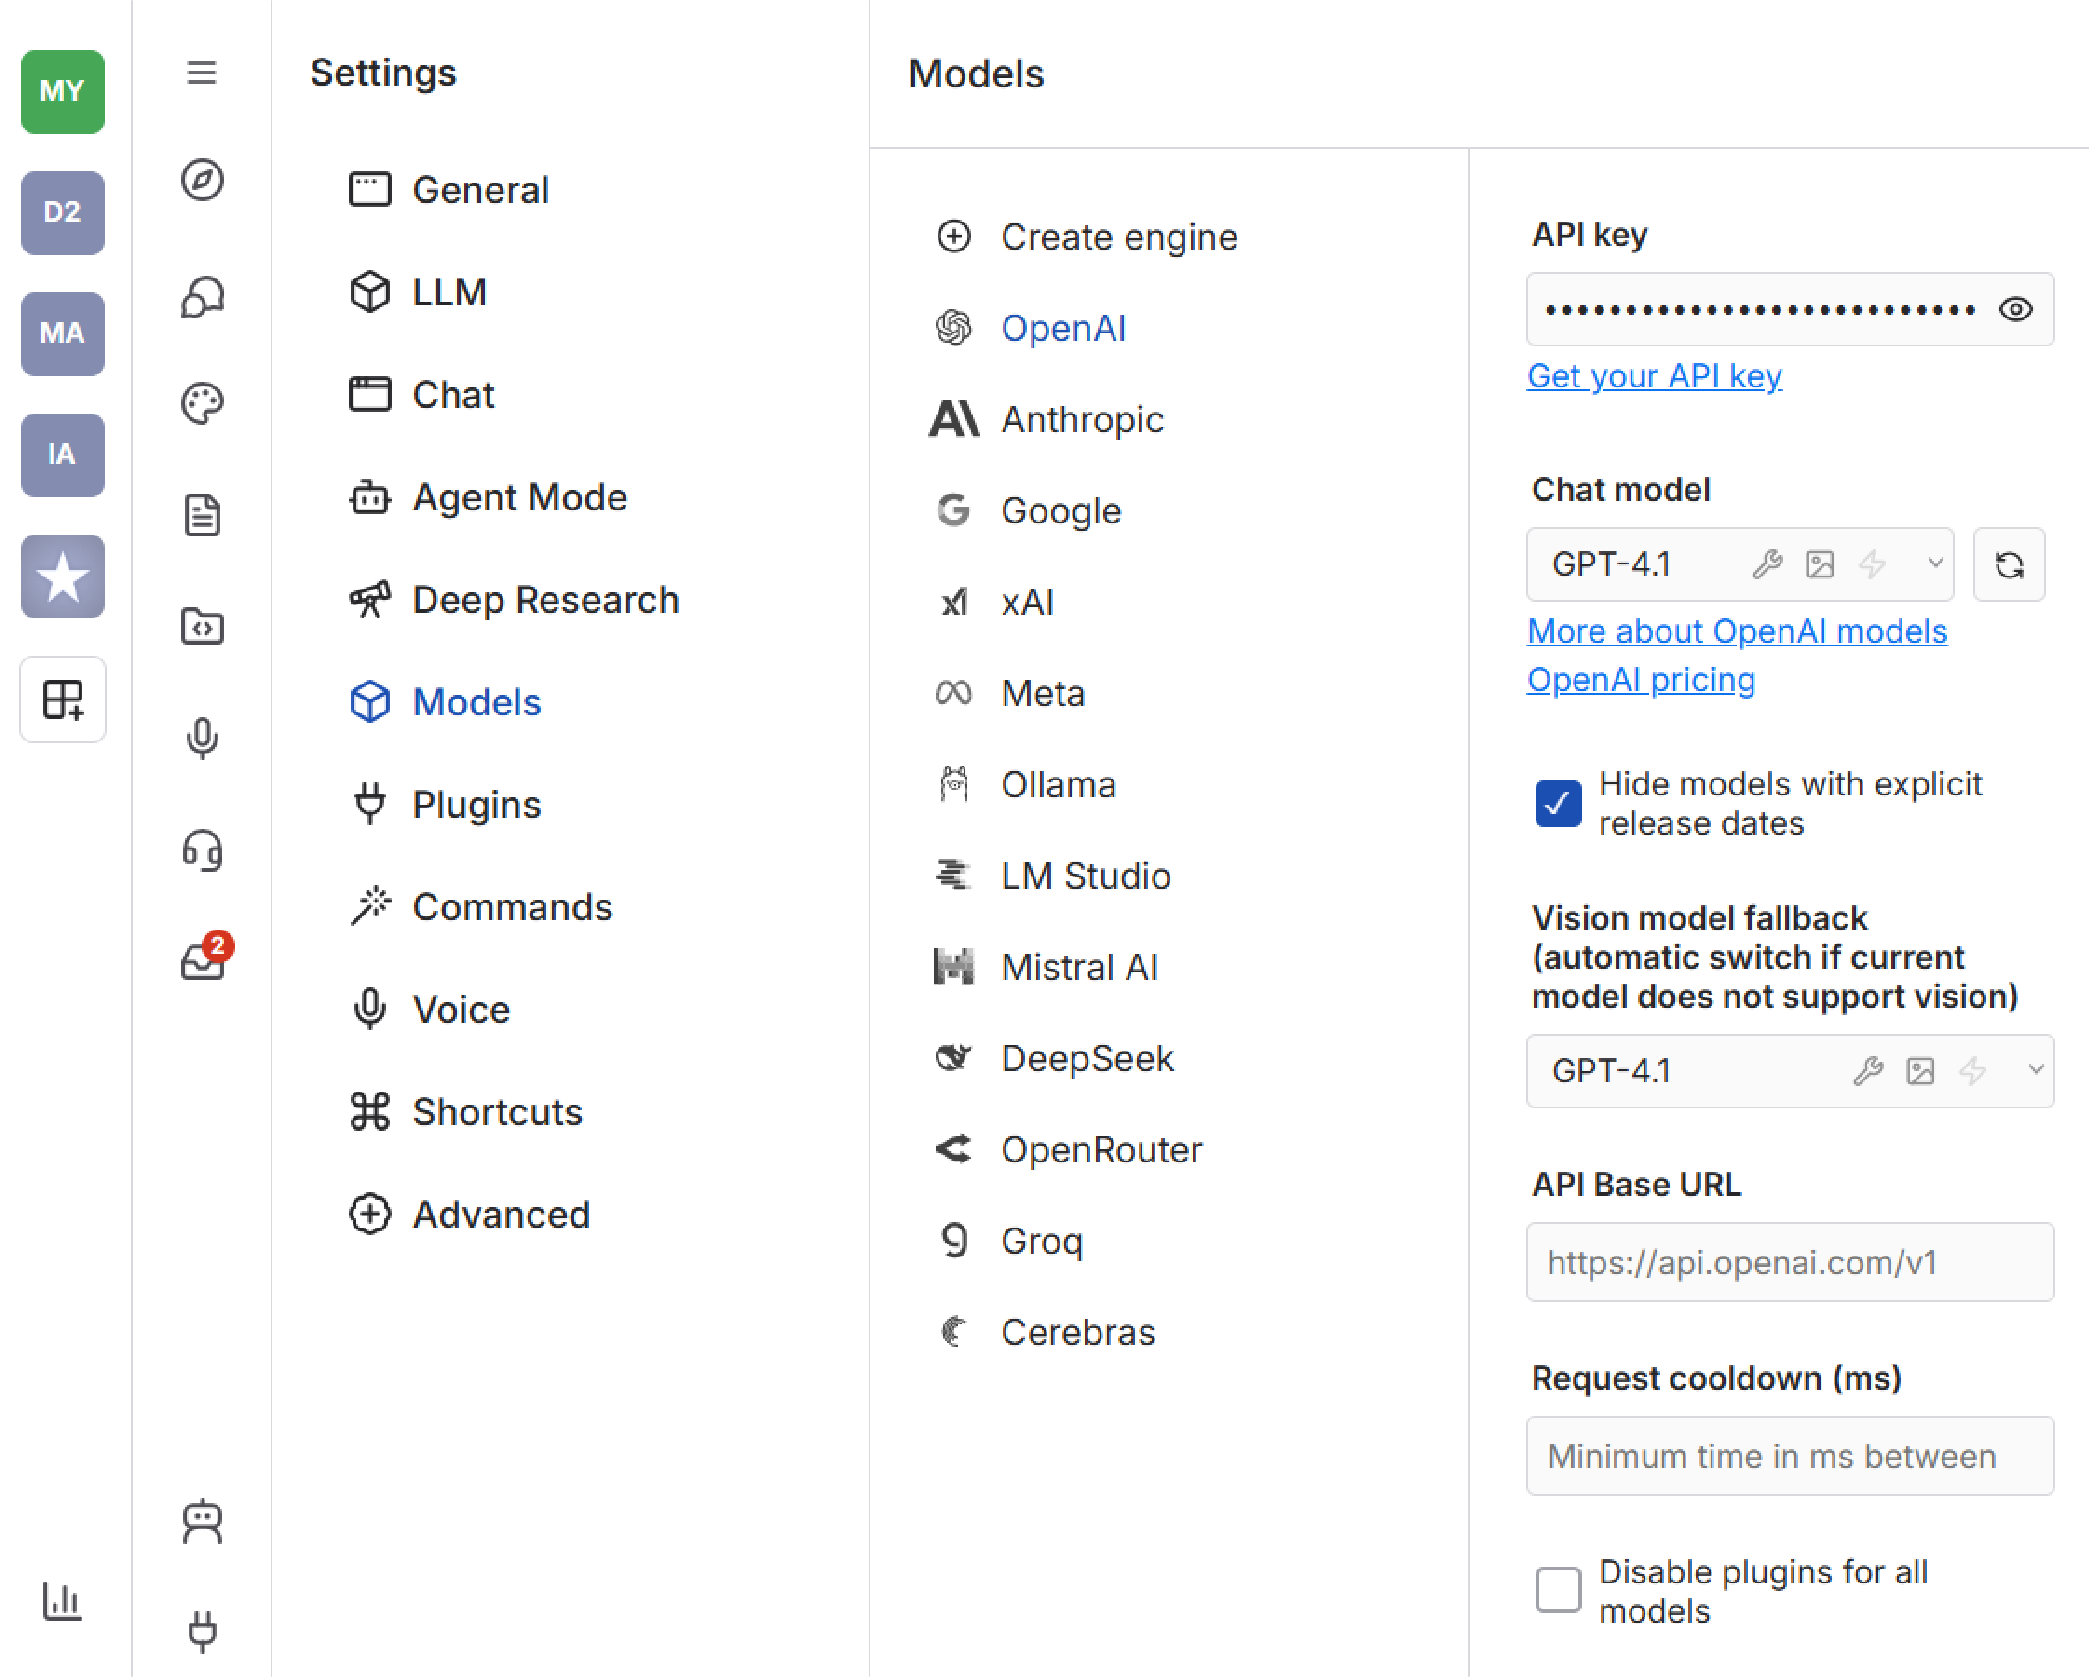The image size is (2089, 1677).
Task: Open the palette design studio icon
Action: point(202,404)
